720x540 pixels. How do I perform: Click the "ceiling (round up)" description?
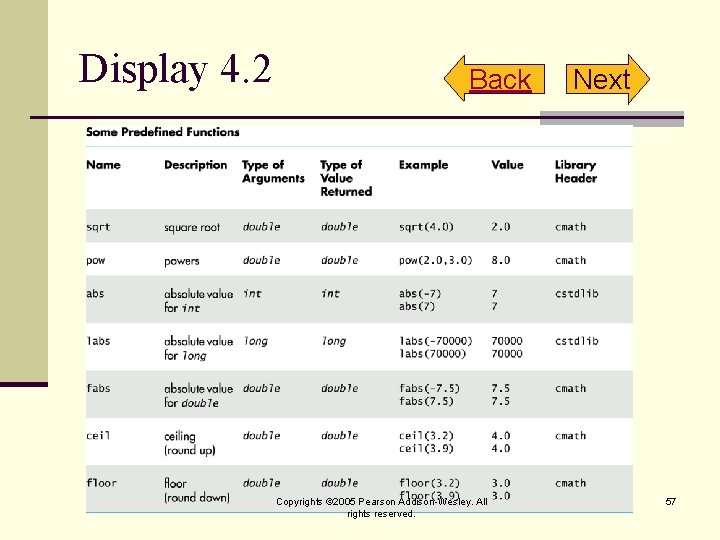(190, 443)
